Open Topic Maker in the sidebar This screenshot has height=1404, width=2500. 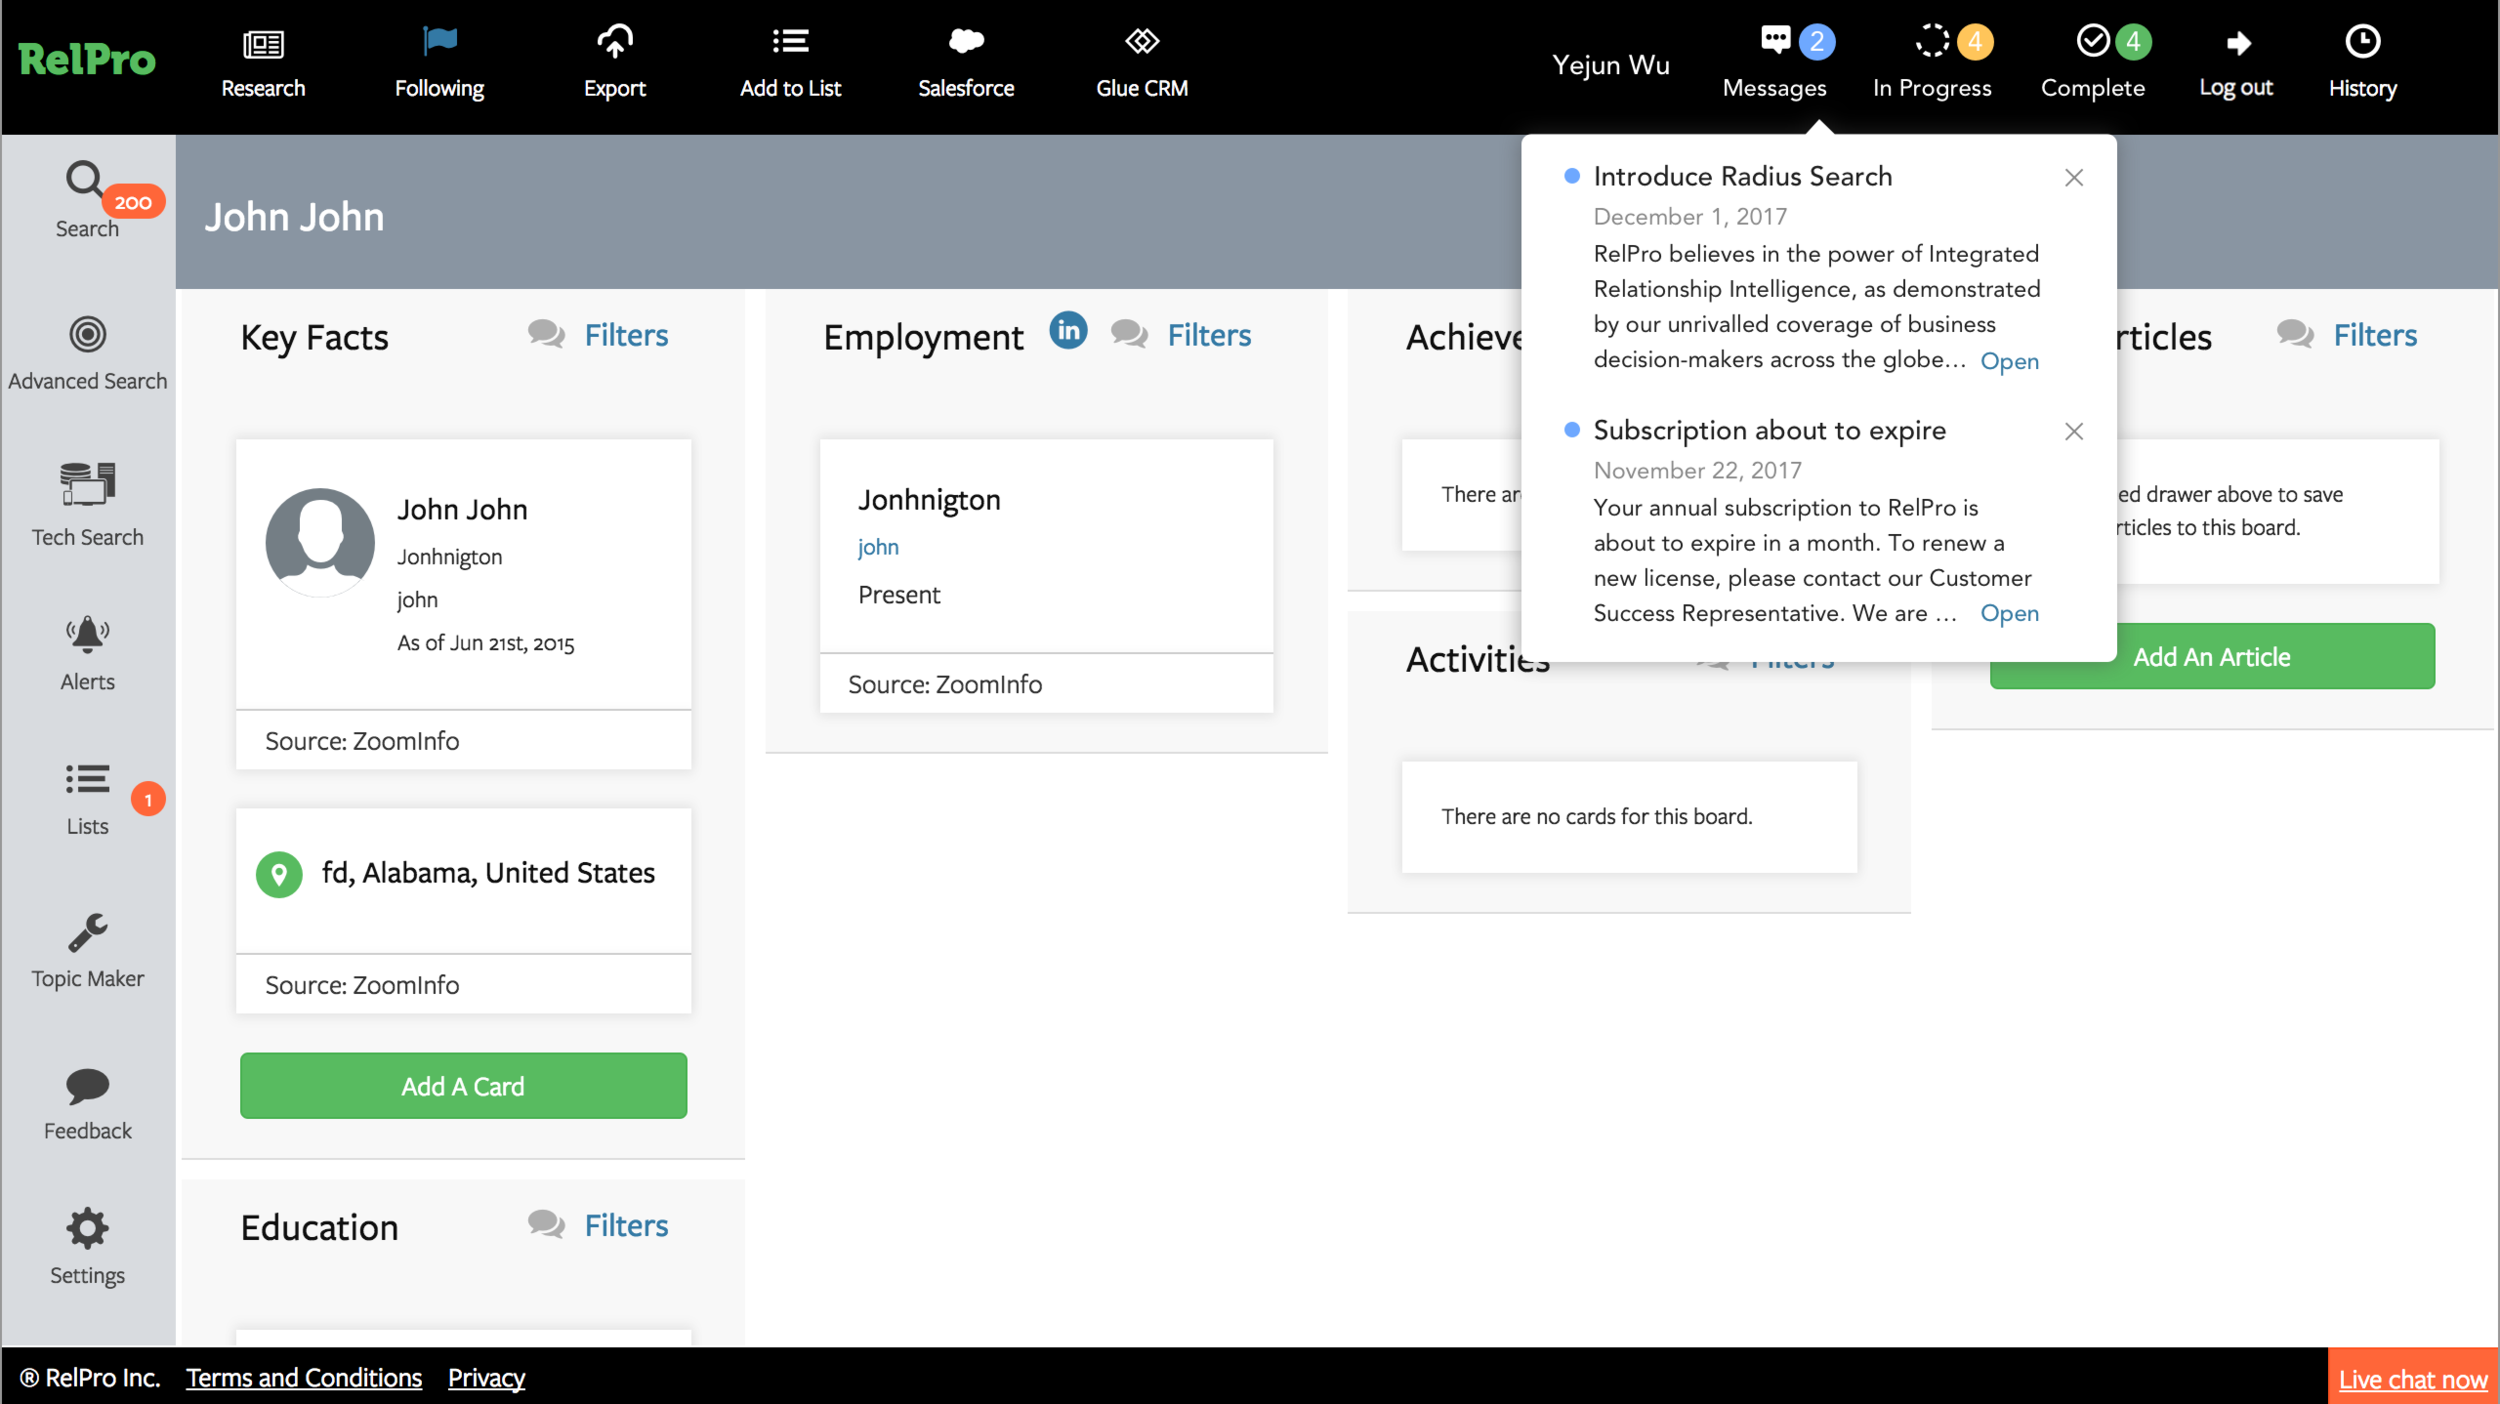click(x=87, y=952)
